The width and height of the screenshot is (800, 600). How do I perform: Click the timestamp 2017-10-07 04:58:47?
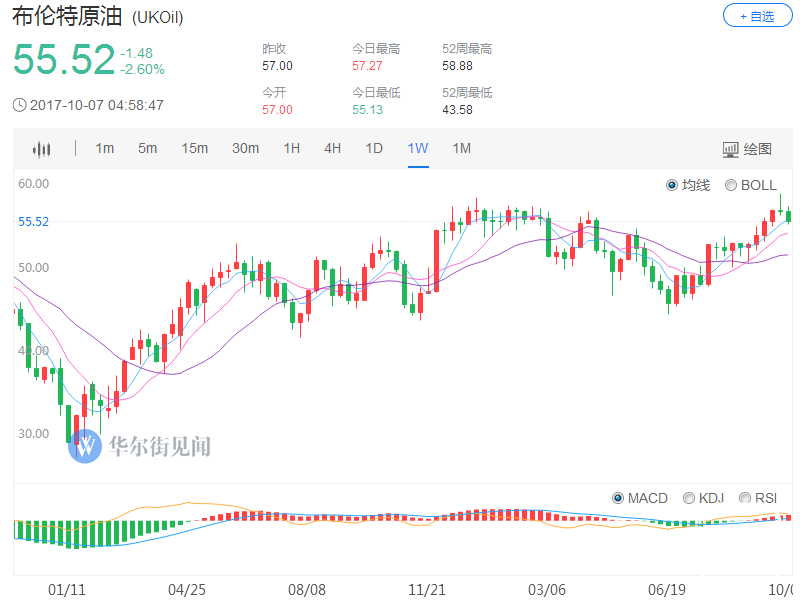point(97,105)
